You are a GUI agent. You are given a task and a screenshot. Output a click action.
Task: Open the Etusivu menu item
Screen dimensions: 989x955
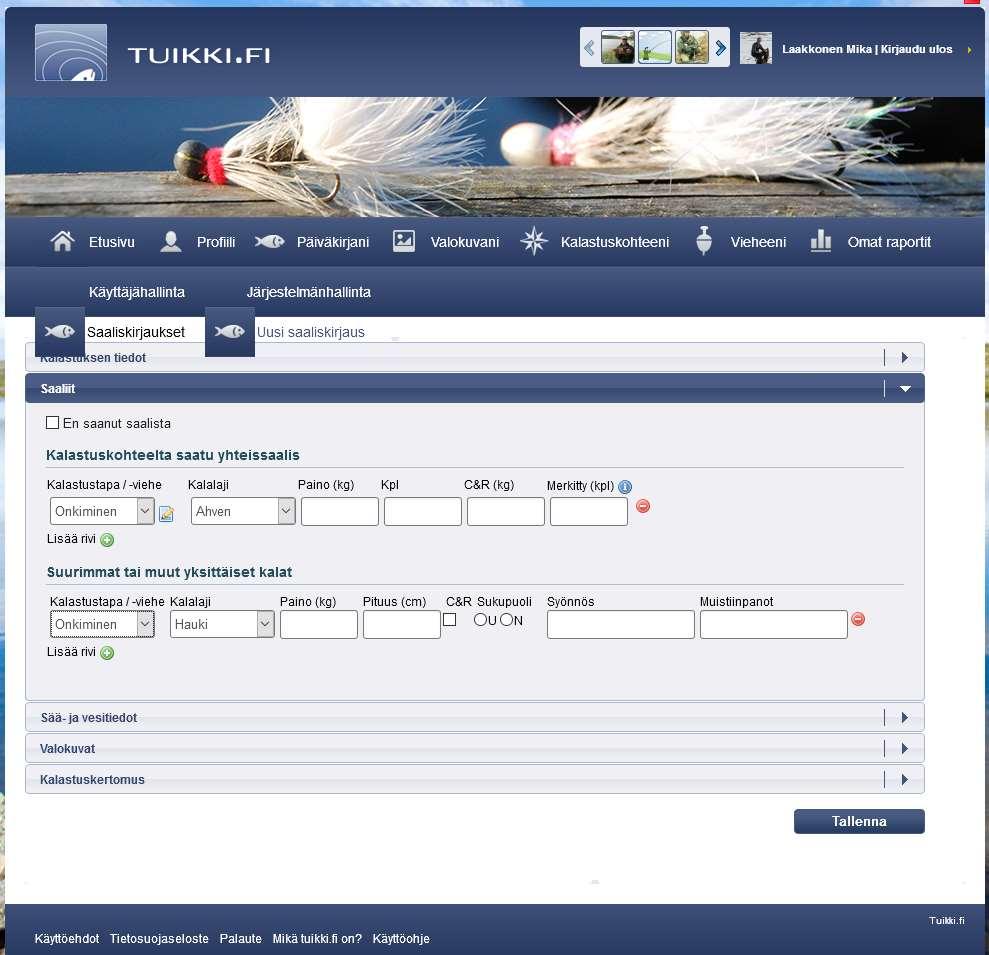[x=112, y=242]
